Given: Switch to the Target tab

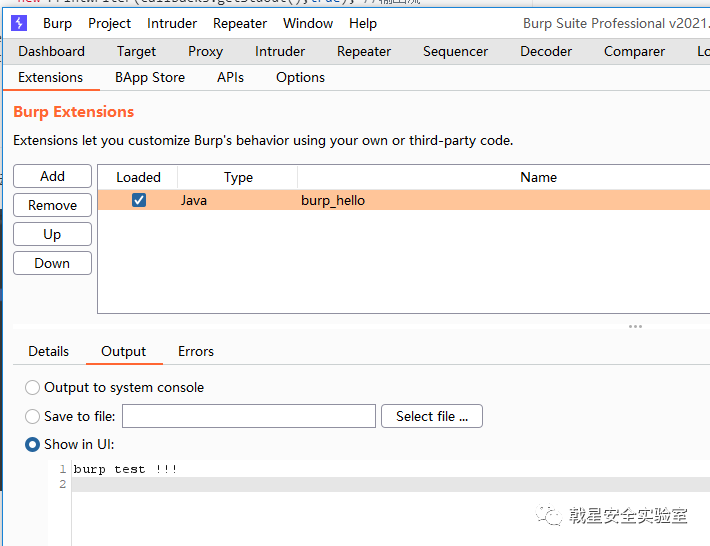Looking at the screenshot, I should point(136,51).
